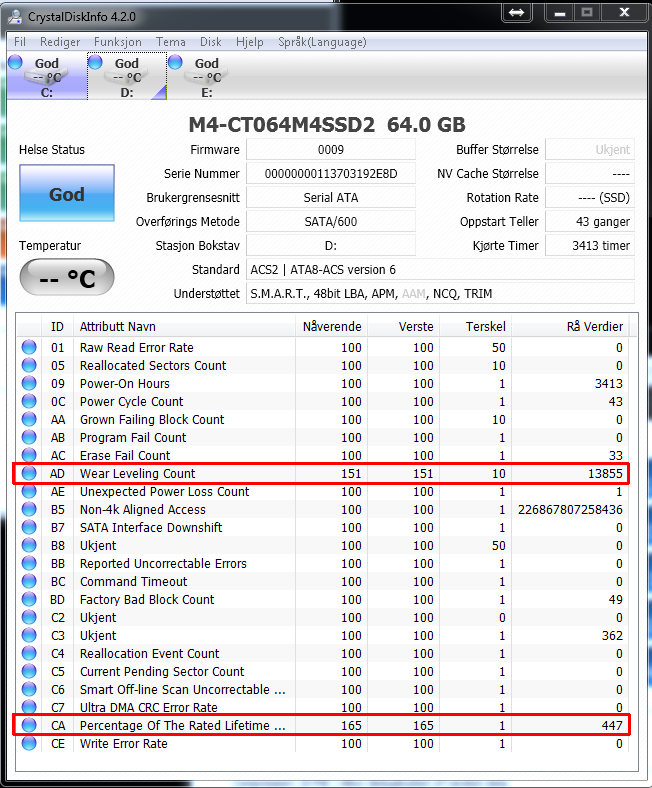Click status icon for Reported Uncorrectable Errors
652x788 pixels.
pos(29,564)
